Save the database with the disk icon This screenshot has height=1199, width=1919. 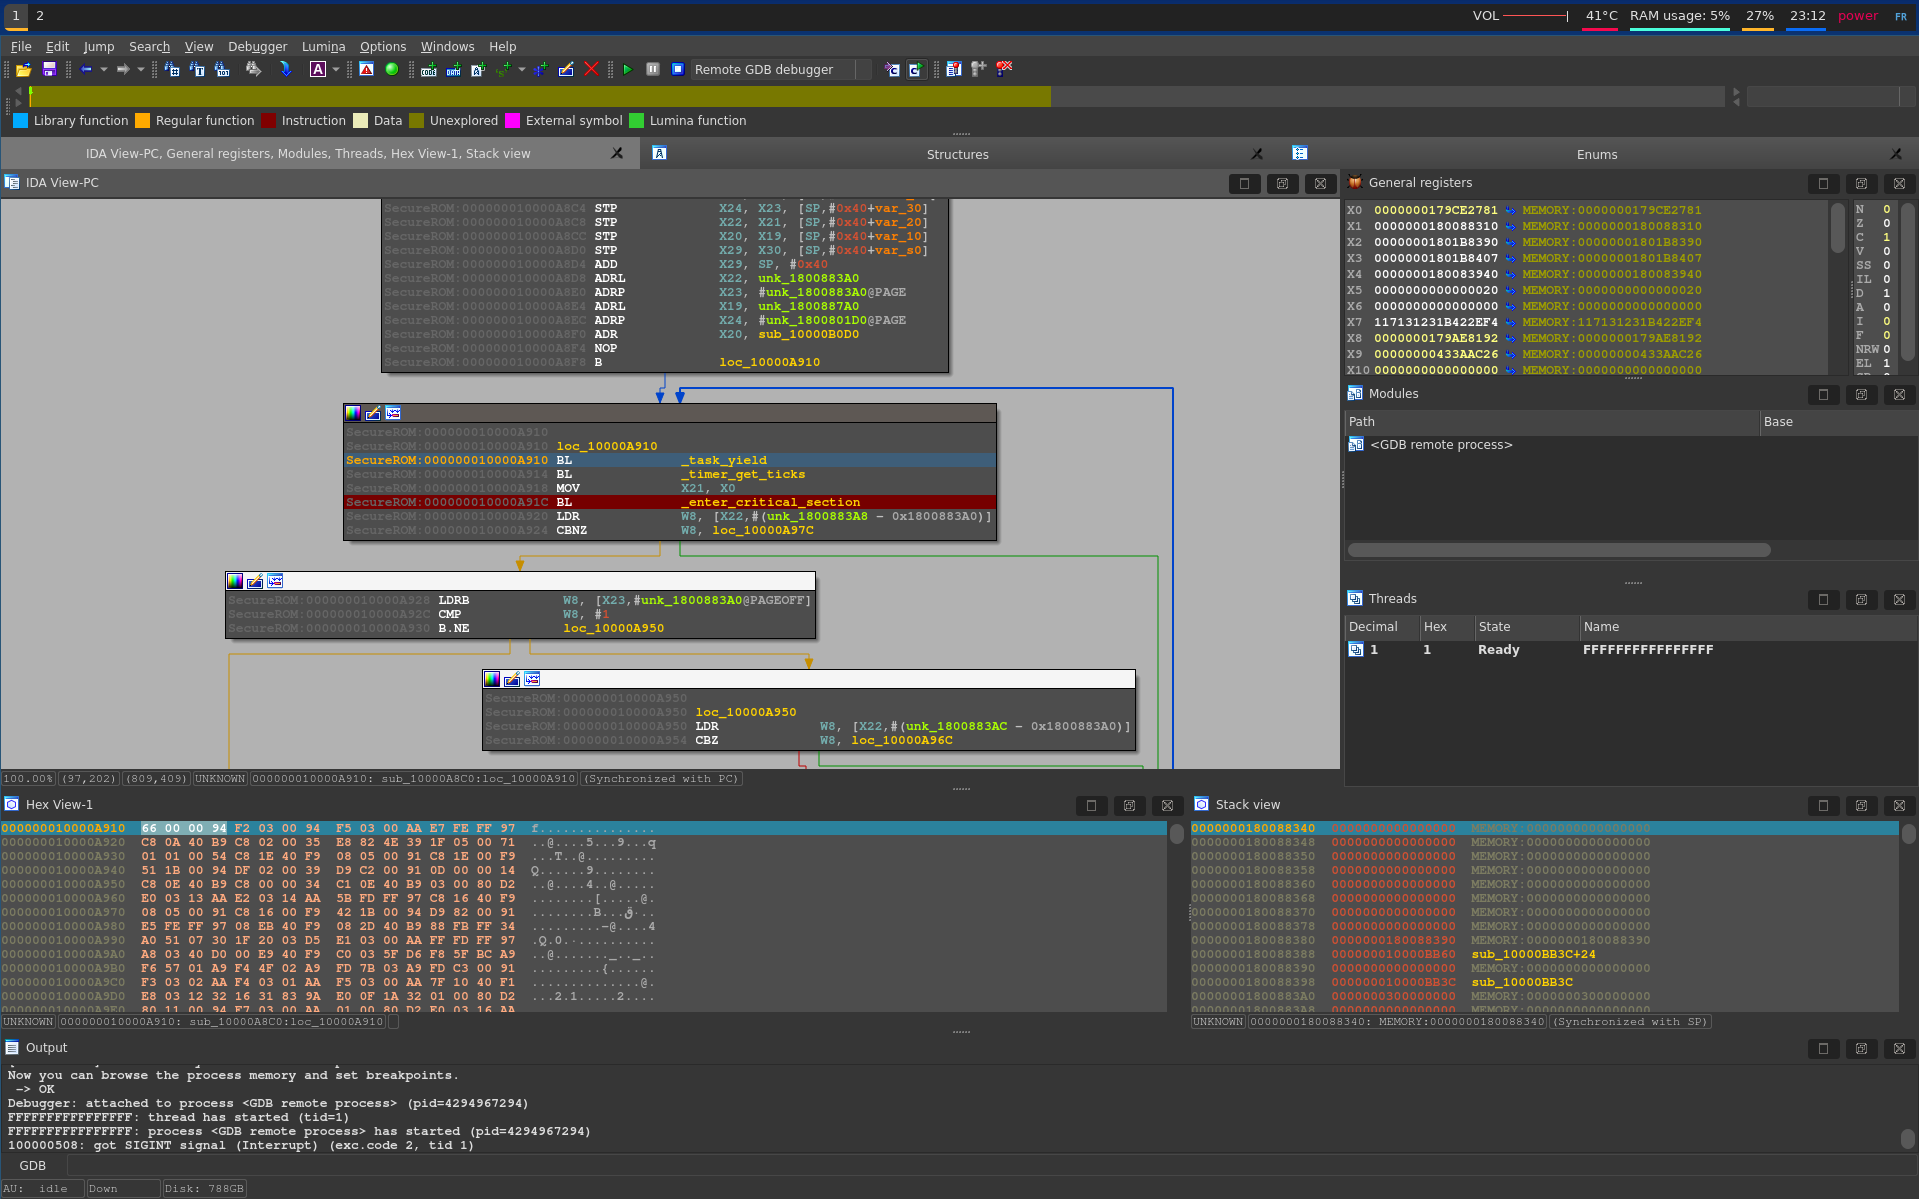(x=49, y=70)
